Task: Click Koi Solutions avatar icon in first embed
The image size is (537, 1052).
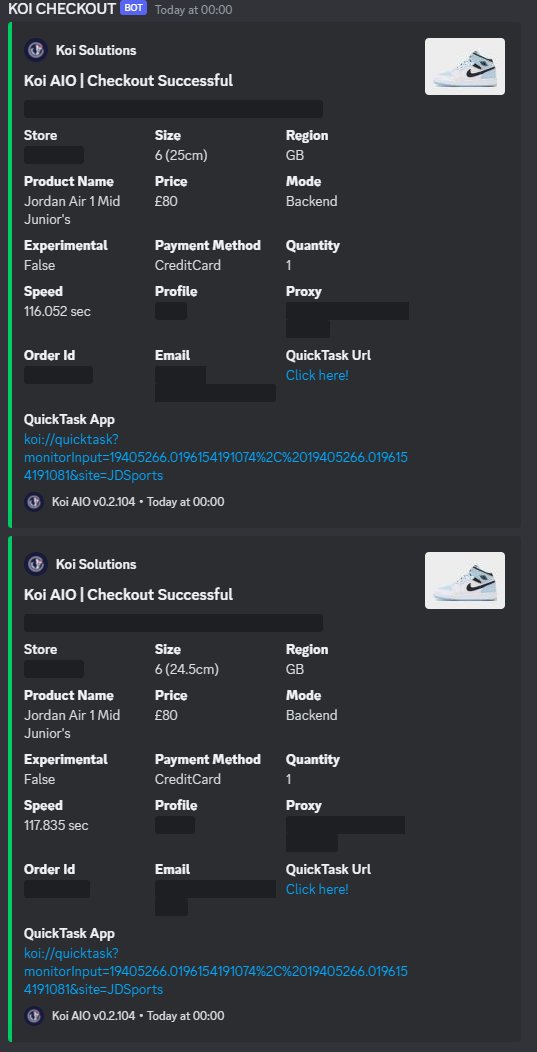Action: tap(35, 50)
